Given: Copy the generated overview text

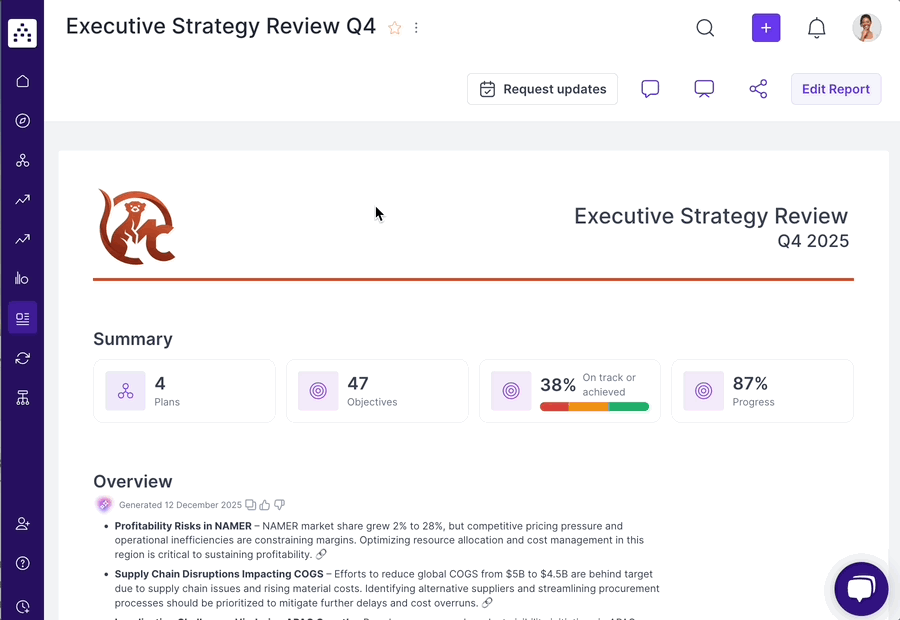Looking at the screenshot, I should tap(251, 505).
